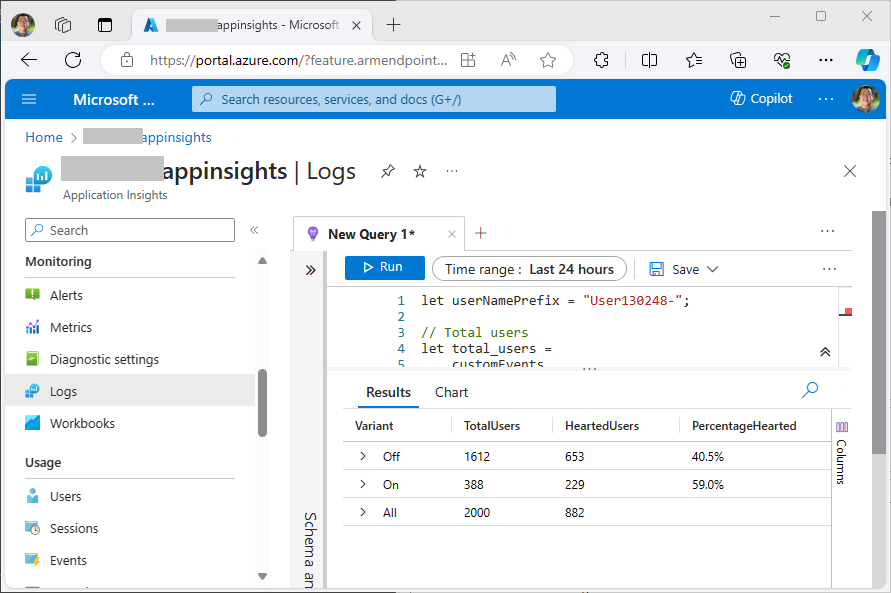
Task: Select the New Query 1 tab
Action: pyautogui.click(x=371, y=234)
